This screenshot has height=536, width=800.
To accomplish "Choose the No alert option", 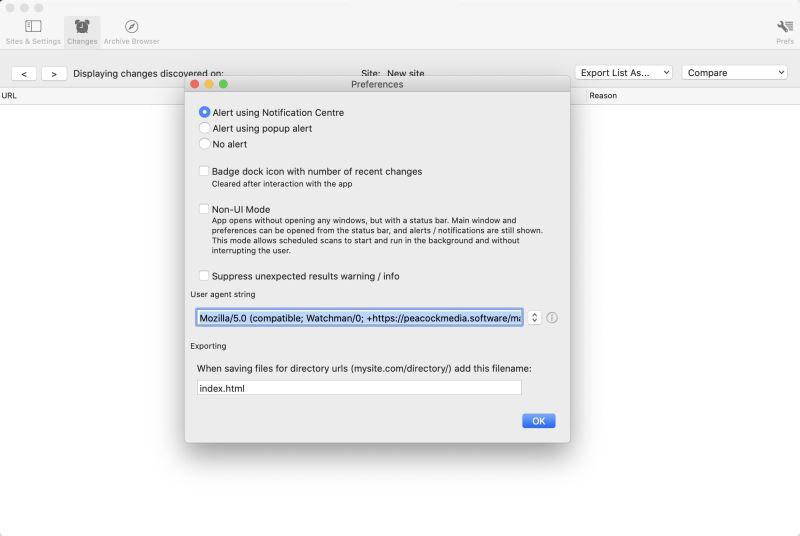I will point(204,144).
